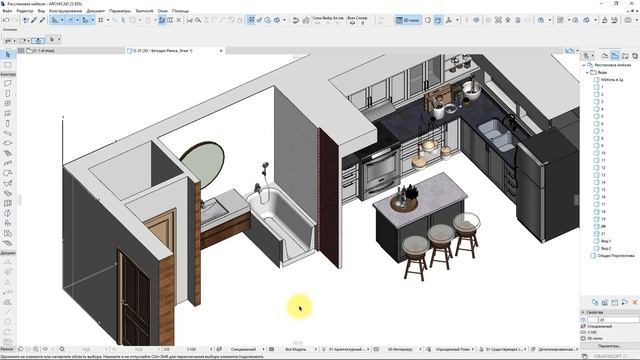Click the trim scissors icon
Viewport: 640px width, 360px height.
pos(189,20)
